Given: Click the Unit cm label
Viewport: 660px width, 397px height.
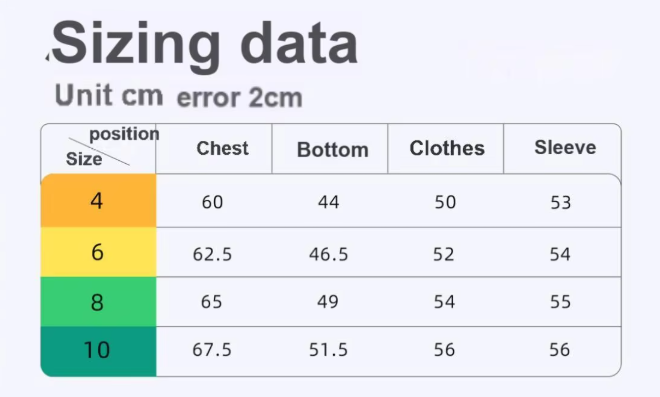Looking at the screenshot, I should pyautogui.click(x=109, y=95).
